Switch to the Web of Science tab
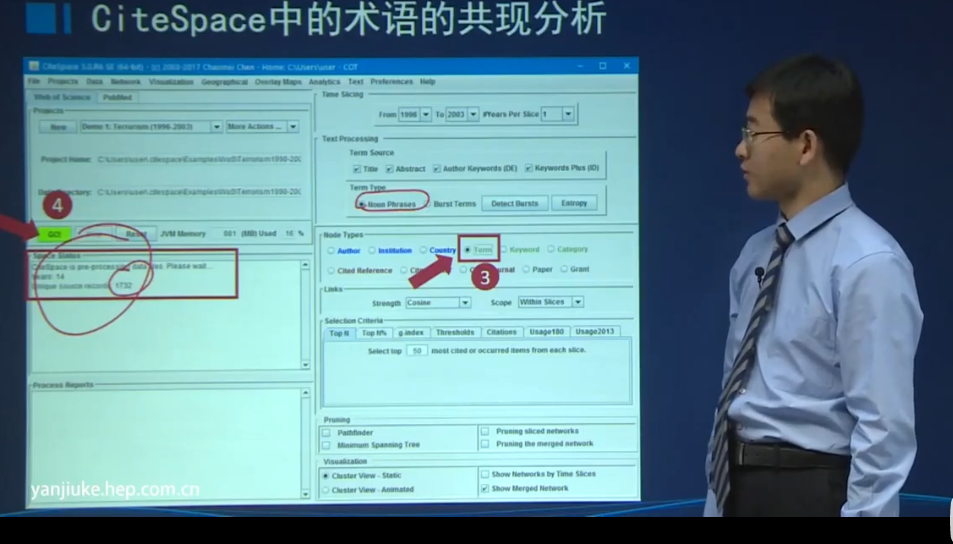 (61, 97)
